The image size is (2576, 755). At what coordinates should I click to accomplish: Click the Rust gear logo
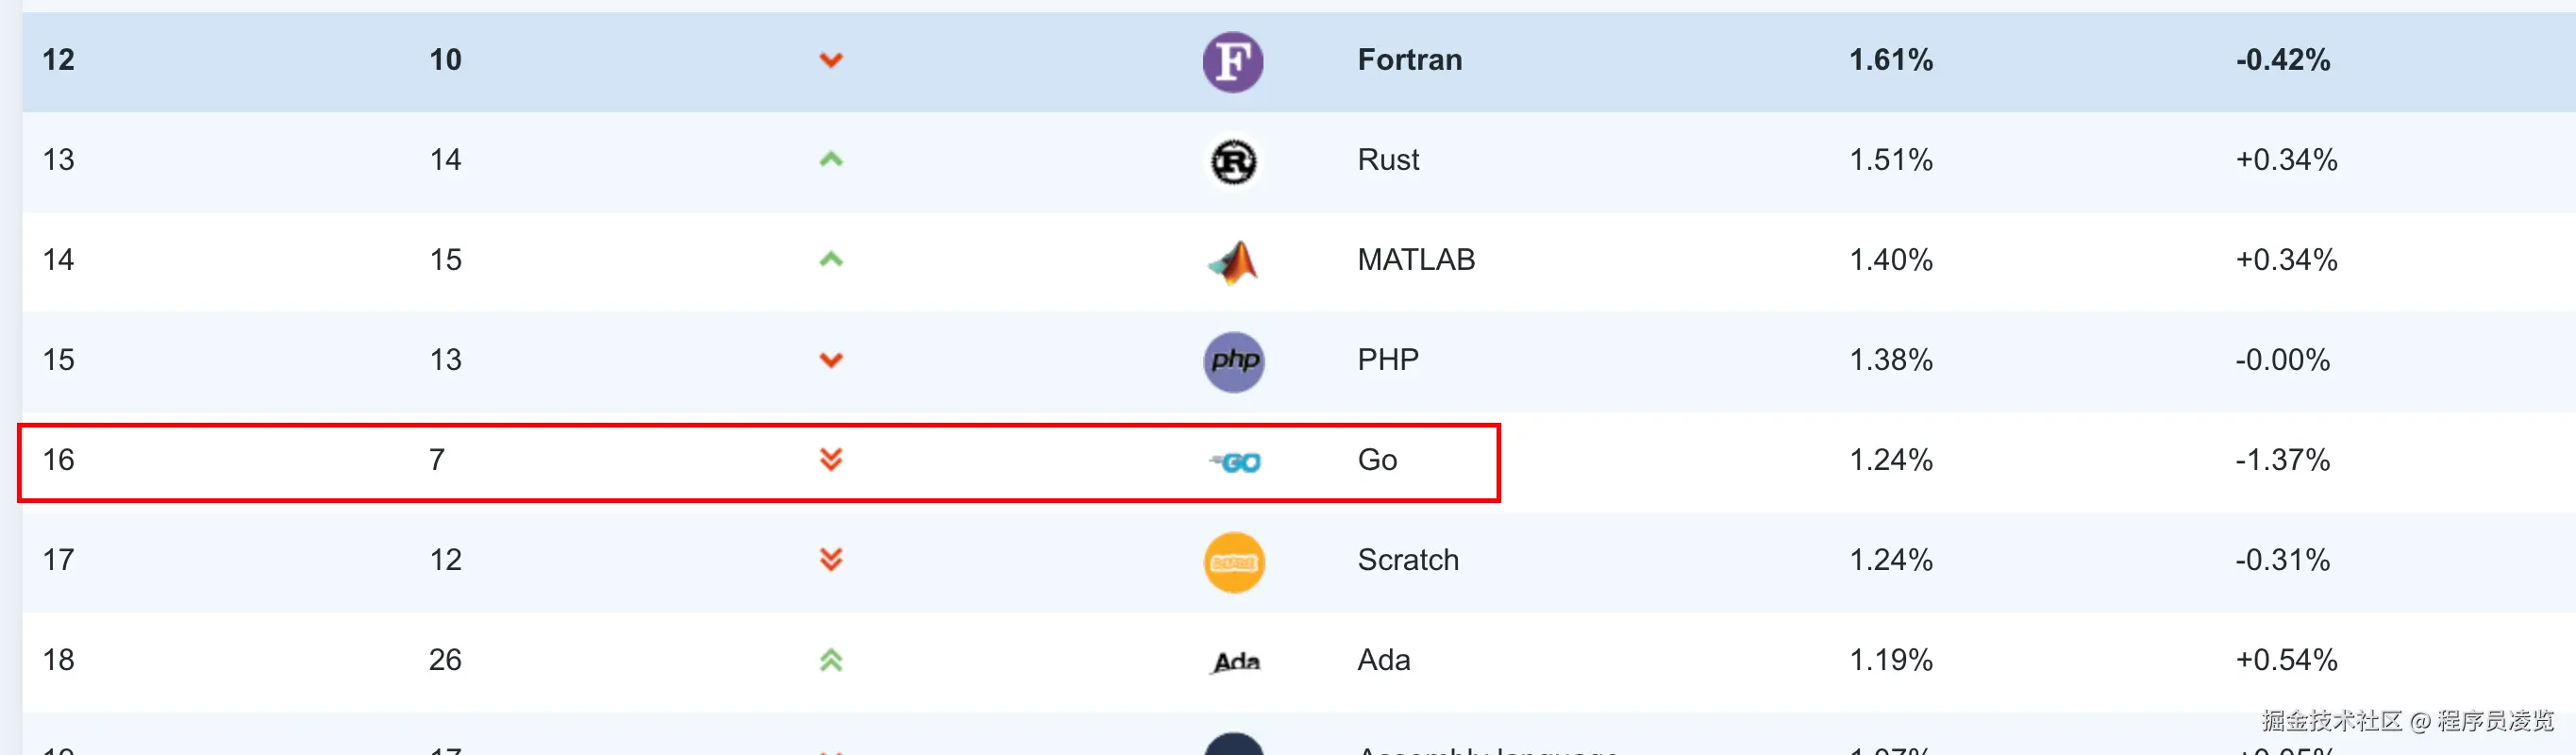click(1233, 162)
